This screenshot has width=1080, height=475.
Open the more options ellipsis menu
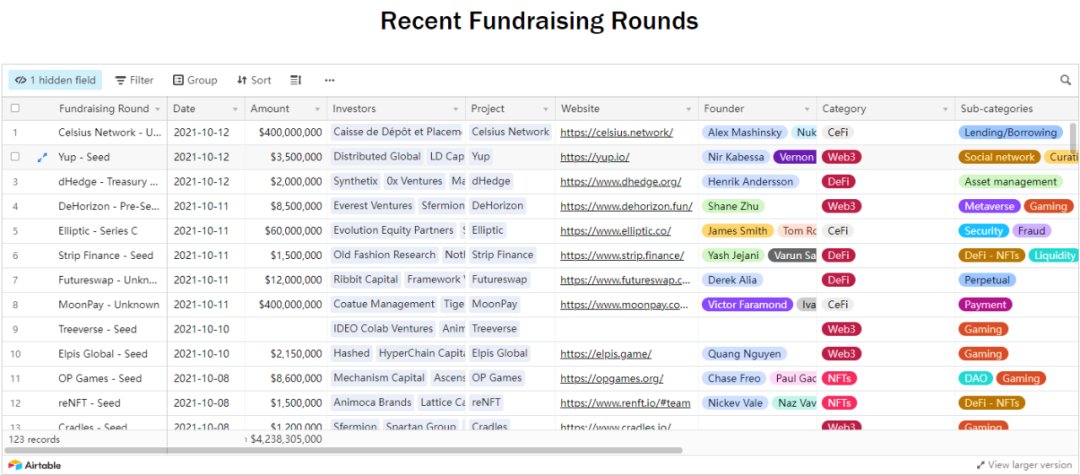click(x=330, y=80)
